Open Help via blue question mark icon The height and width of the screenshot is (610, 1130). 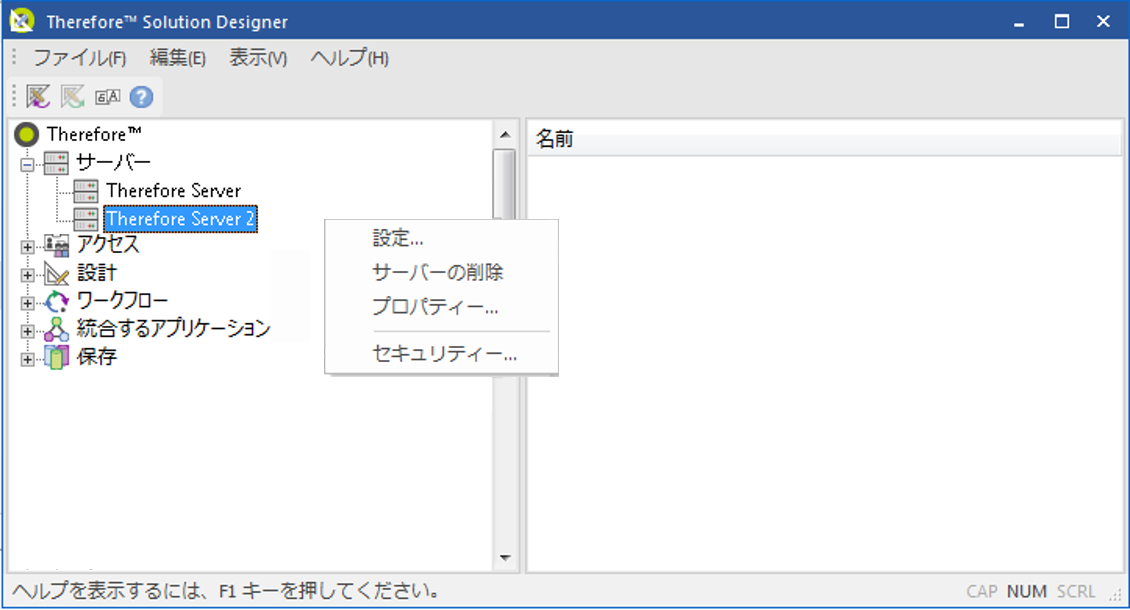141,97
